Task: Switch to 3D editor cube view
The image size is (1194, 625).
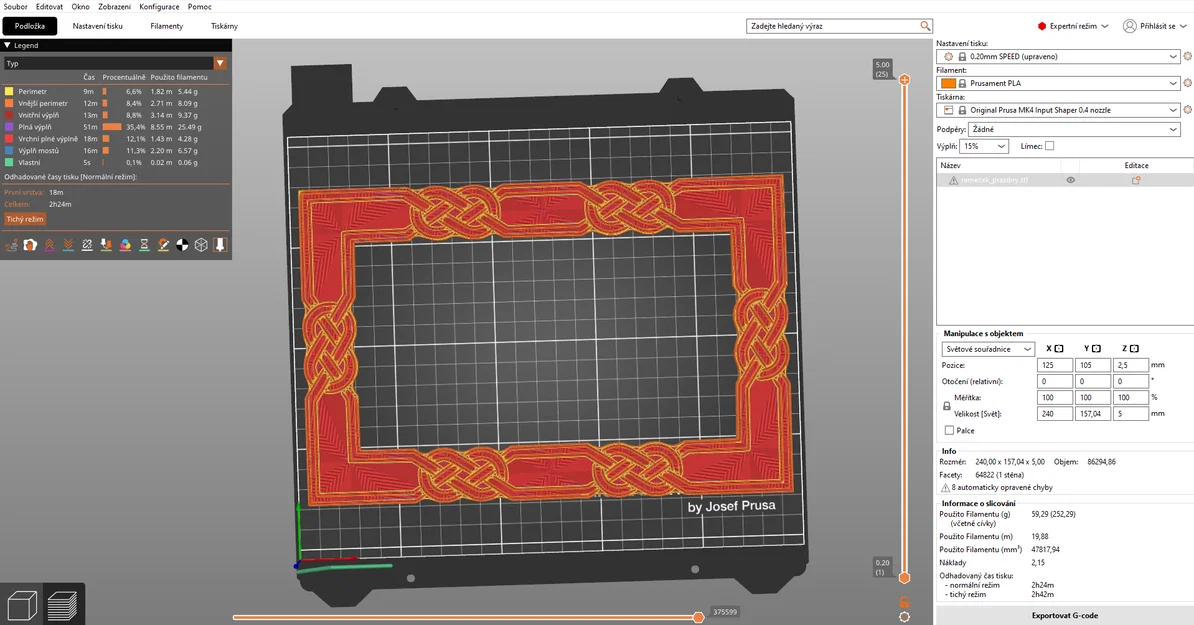Action: (21, 605)
